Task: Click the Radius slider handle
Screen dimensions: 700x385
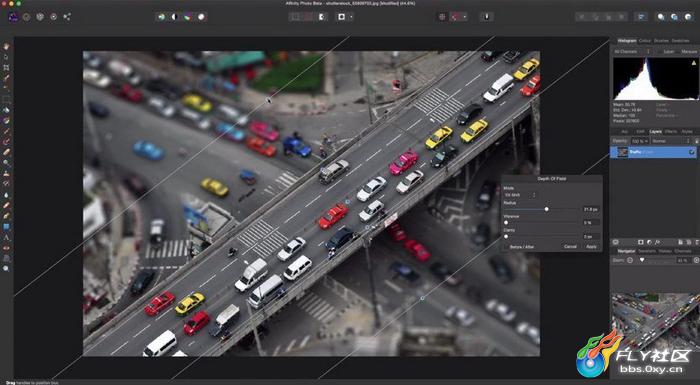Action: click(546, 209)
